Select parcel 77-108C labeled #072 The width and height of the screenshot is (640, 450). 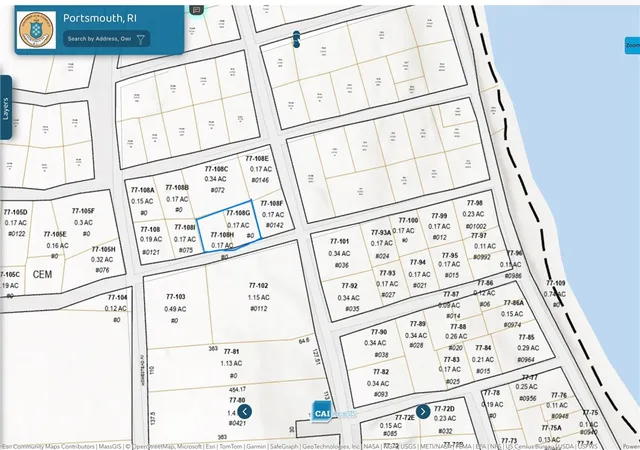tap(216, 179)
